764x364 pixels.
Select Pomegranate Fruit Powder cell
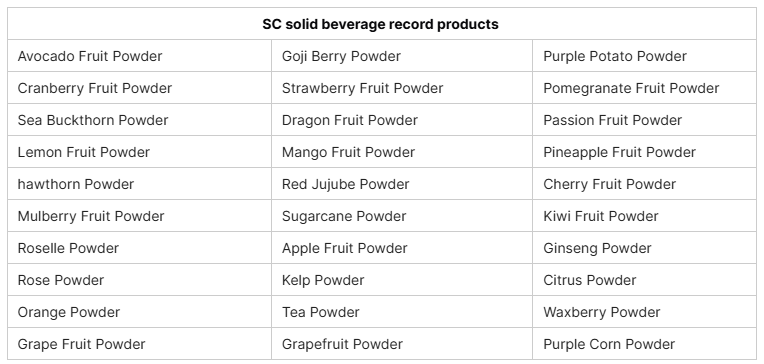644,88
